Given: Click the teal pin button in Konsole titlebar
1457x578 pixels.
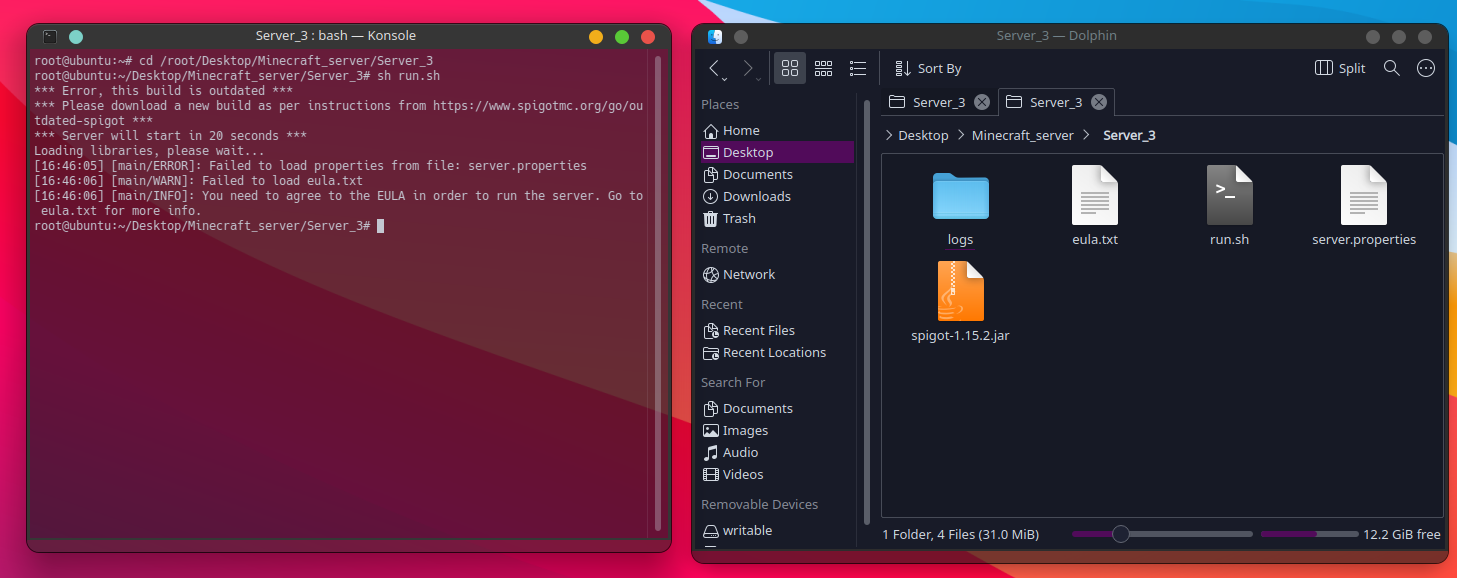Looking at the screenshot, I should coord(76,36).
